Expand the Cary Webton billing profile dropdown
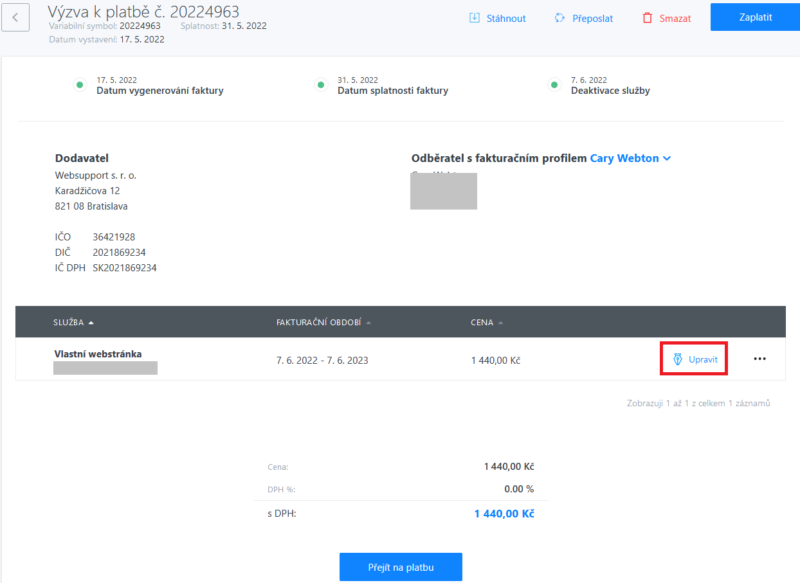The image size is (800, 583). point(630,158)
